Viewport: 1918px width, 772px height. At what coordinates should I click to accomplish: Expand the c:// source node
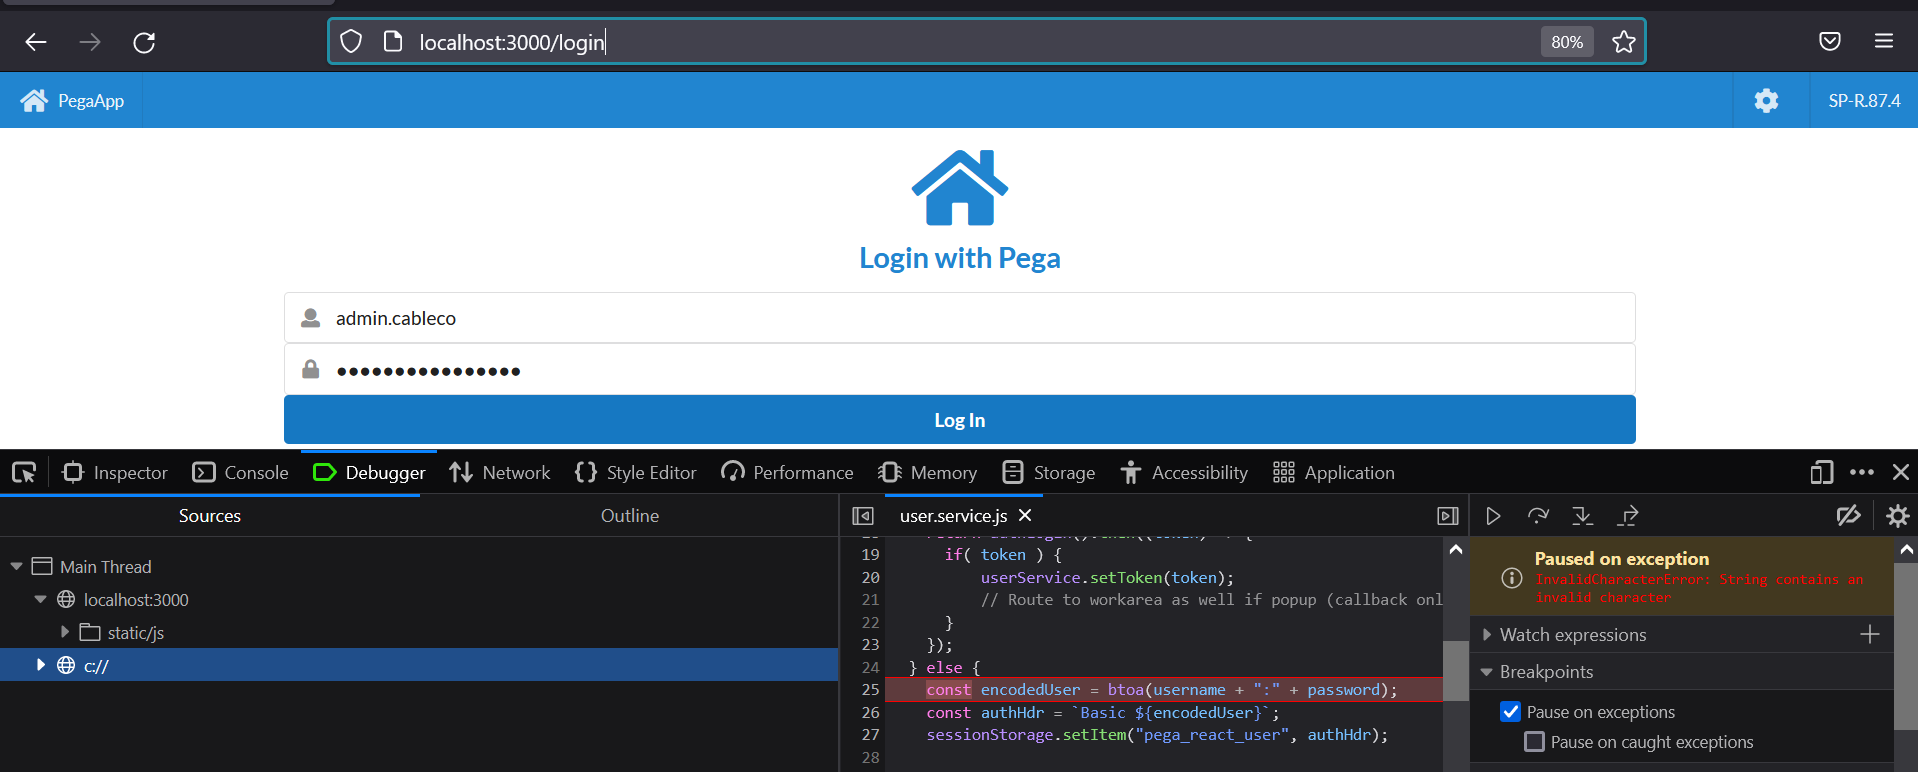pos(40,665)
